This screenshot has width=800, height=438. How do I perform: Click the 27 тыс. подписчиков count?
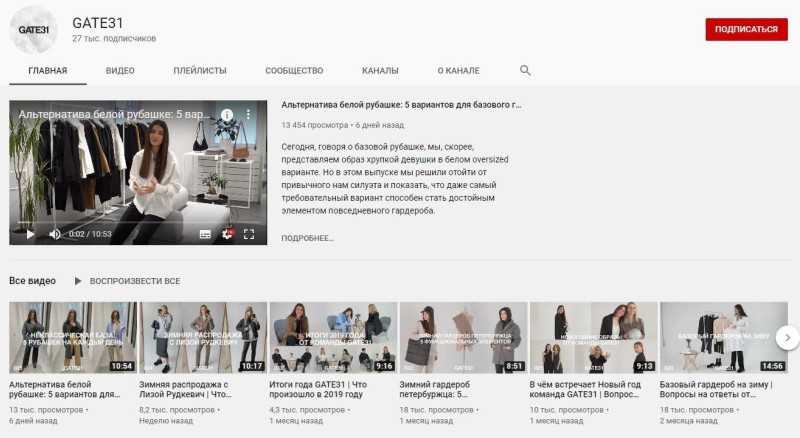(x=114, y=38)
